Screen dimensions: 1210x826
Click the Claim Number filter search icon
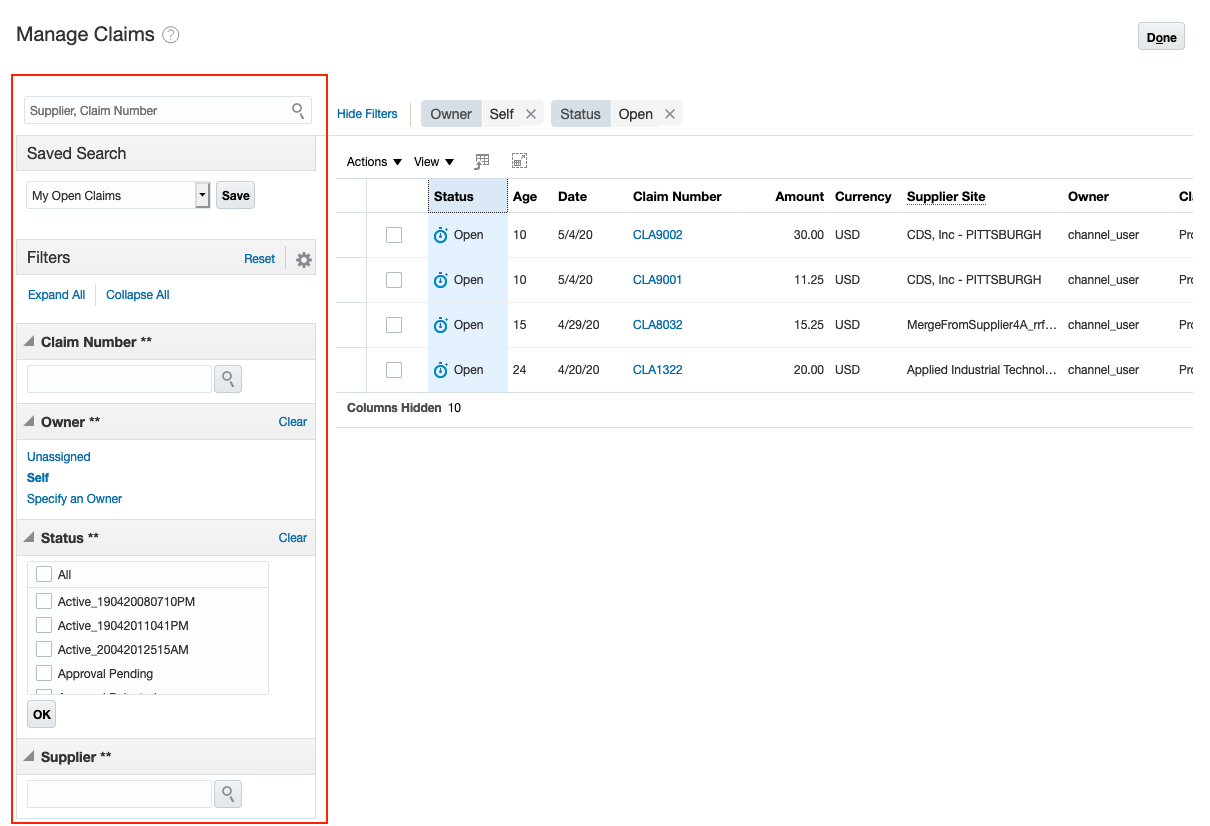(227, 379)
